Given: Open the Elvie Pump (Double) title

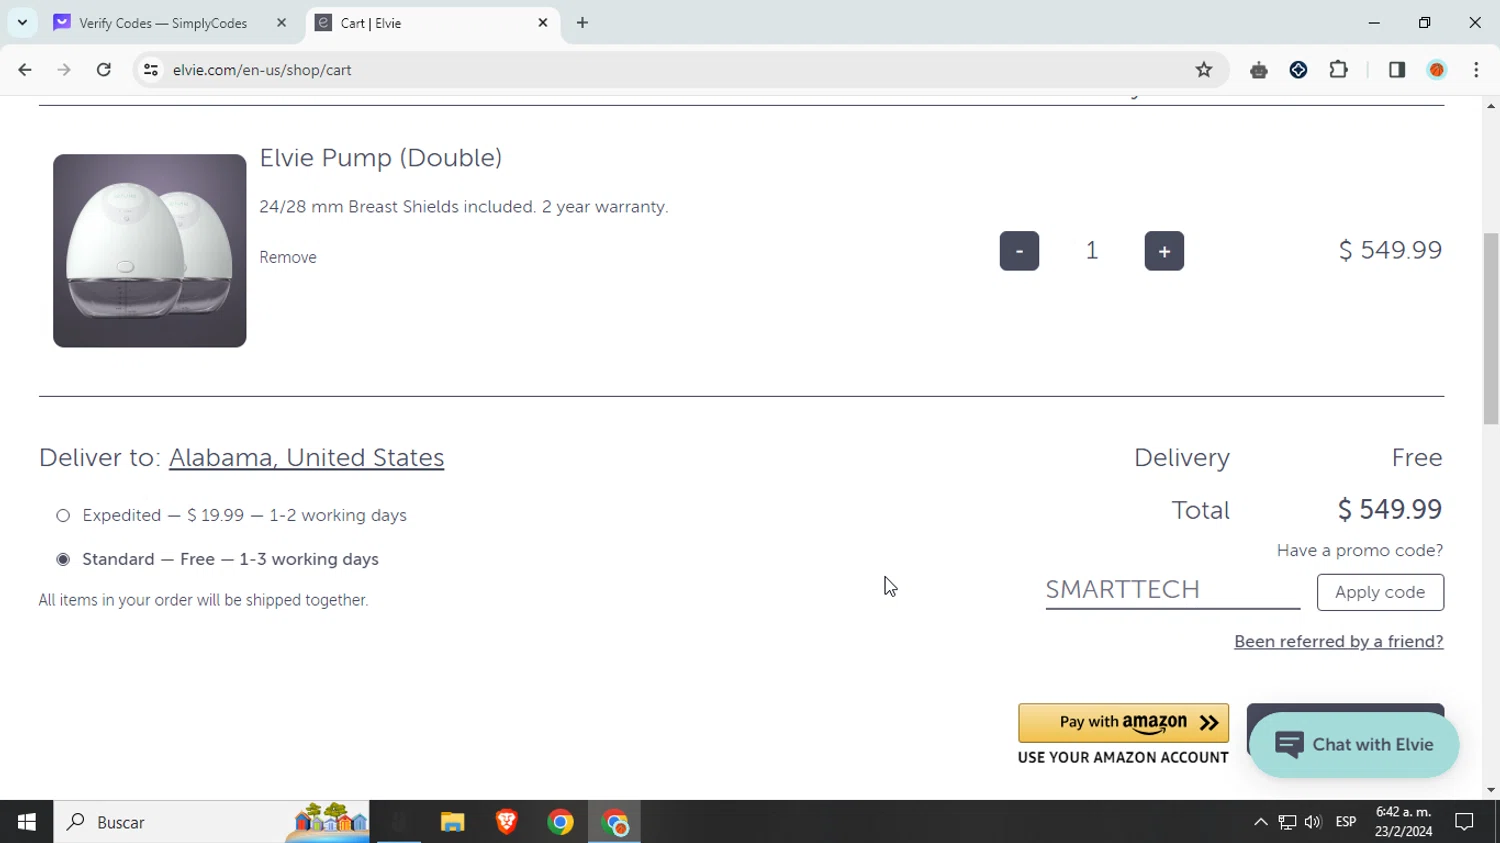Looking at the screenshot, I should tap(381, 158).
